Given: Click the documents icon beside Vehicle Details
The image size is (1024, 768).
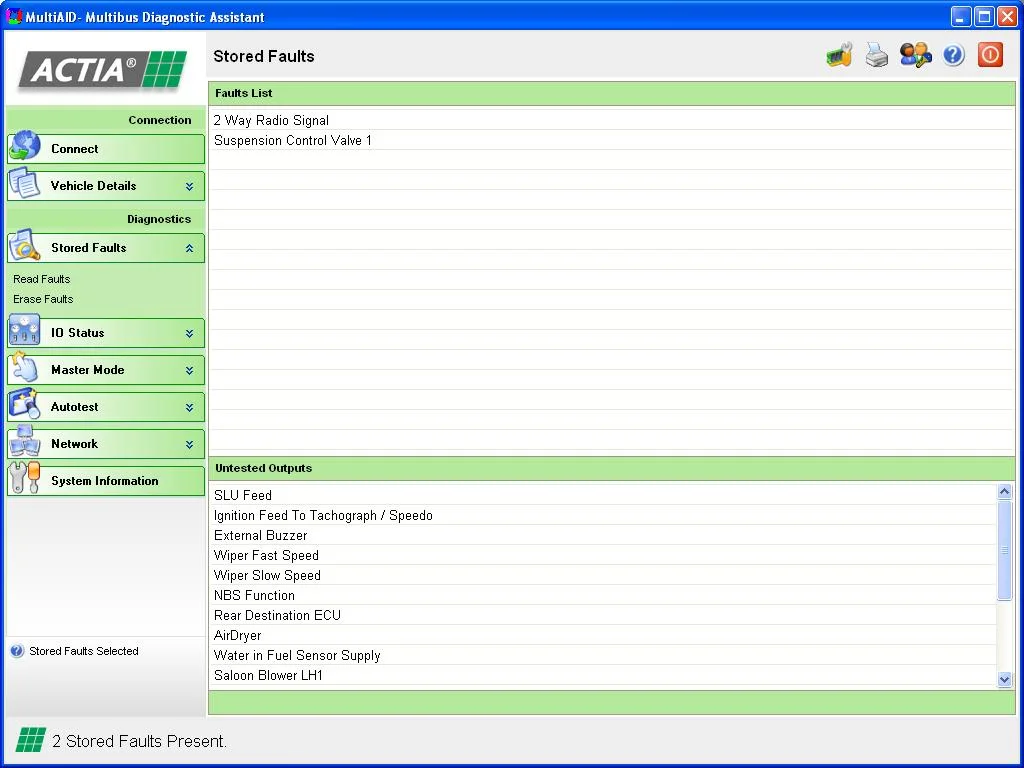Looking at the screenshot, I should [25, 184].
